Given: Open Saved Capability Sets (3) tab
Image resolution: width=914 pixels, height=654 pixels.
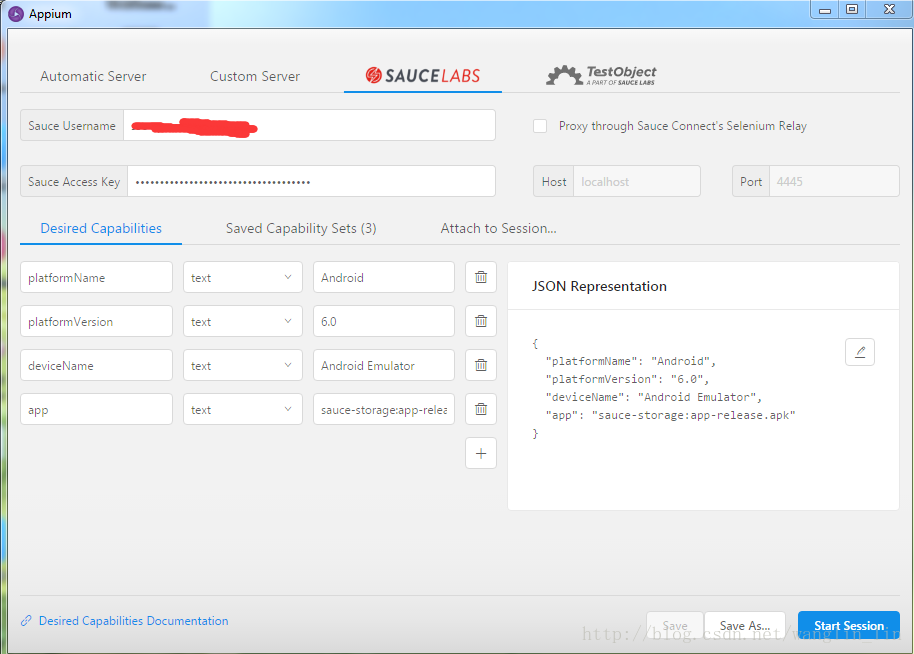Looking at the screenshot, I should coord(301,228).
